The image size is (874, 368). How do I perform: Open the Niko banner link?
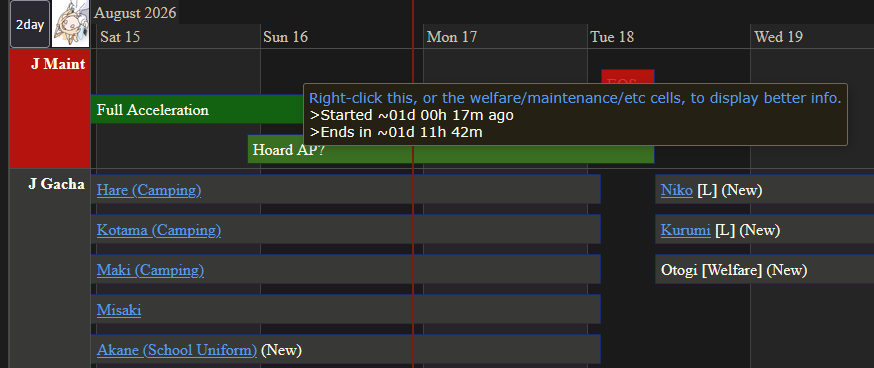pyautogui.click(x=677, y=190)
